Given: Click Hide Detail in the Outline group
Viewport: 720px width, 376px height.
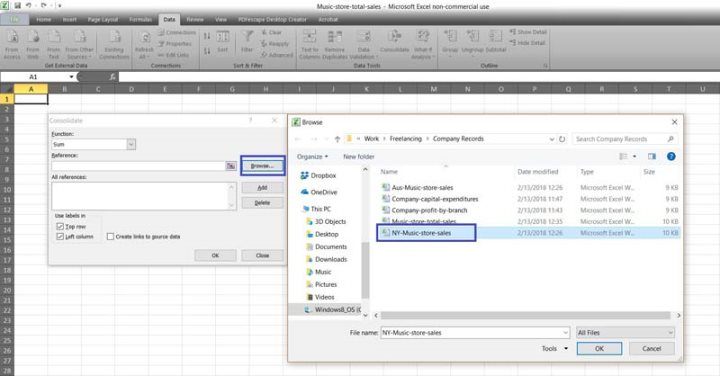Looking at the screenshot, I should coord(527,43).
